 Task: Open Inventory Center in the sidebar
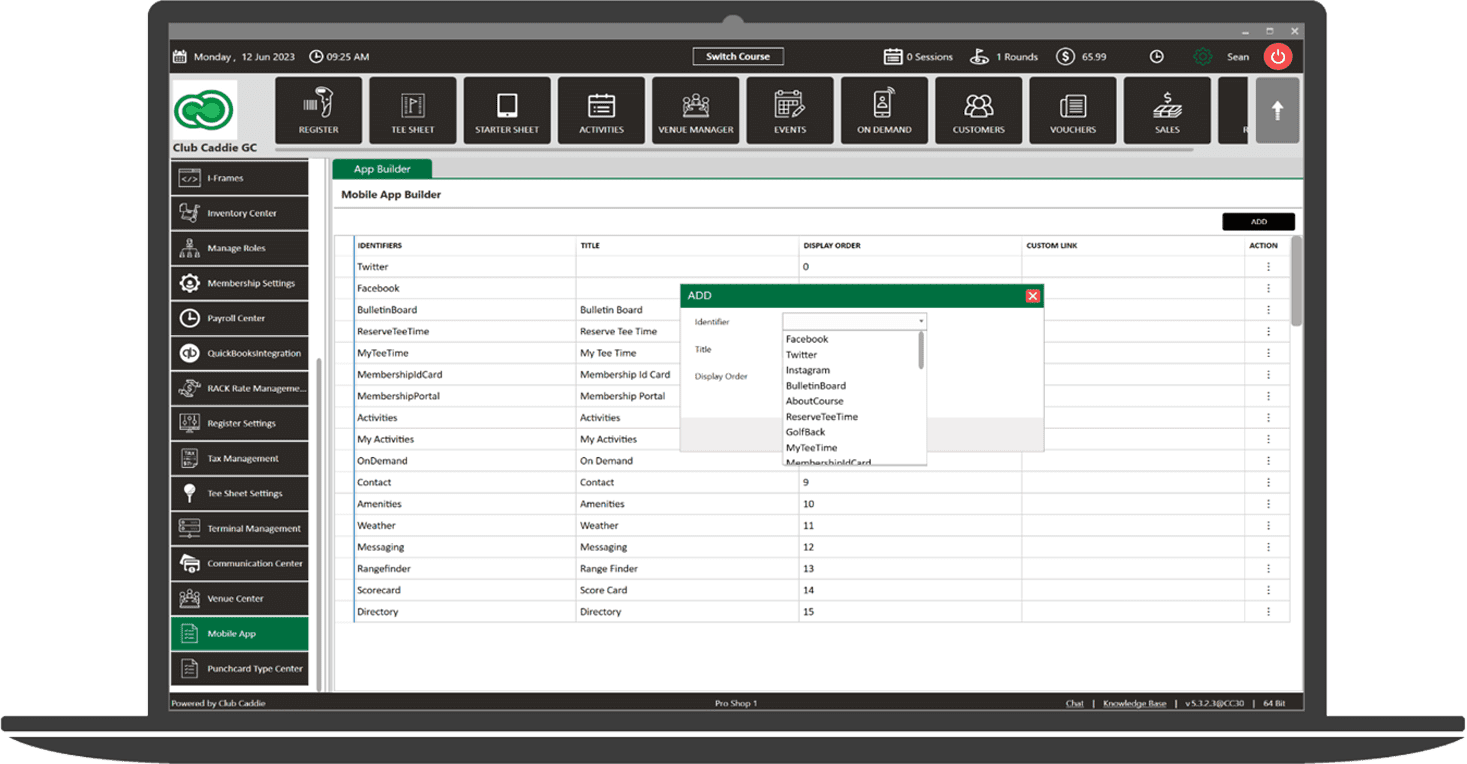pos(239,213)
